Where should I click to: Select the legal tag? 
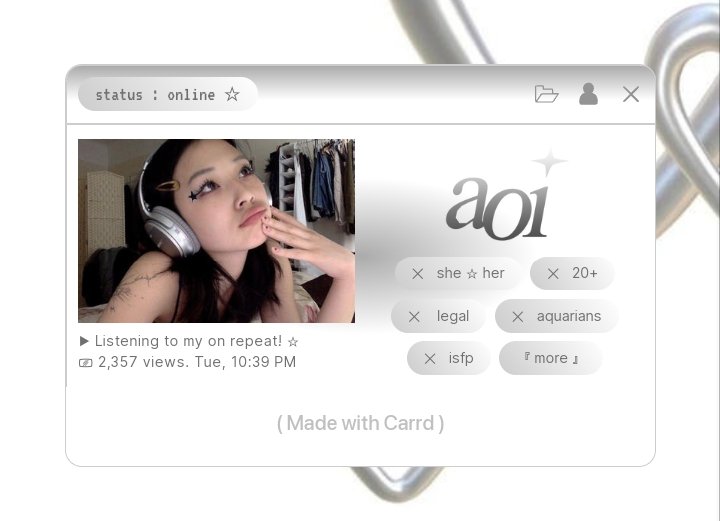pos(438,316)
